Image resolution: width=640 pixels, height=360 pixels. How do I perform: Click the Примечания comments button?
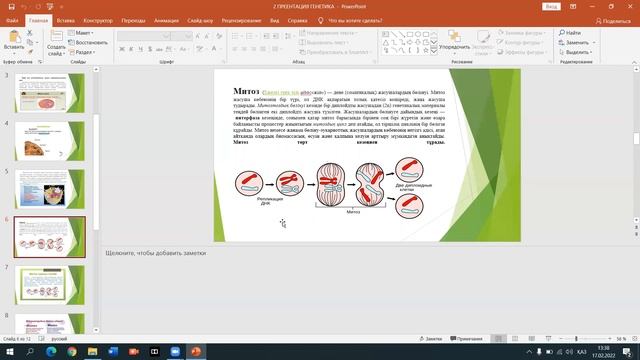[x=466, y=339]
